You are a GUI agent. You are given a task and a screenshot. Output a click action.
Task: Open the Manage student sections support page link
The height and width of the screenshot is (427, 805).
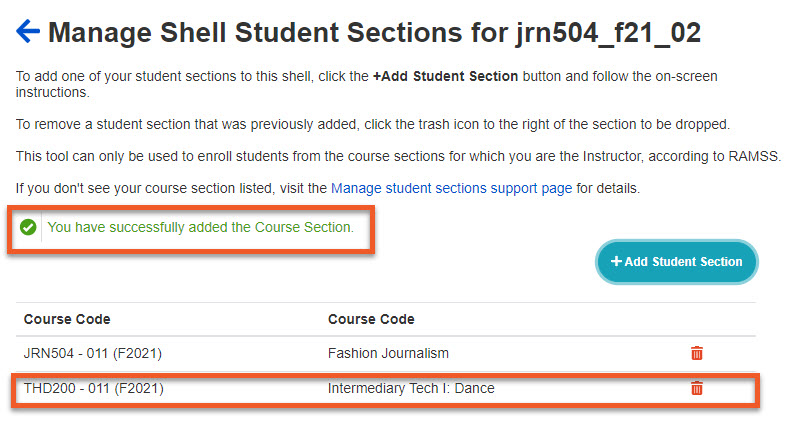click(x=451, y=187)
